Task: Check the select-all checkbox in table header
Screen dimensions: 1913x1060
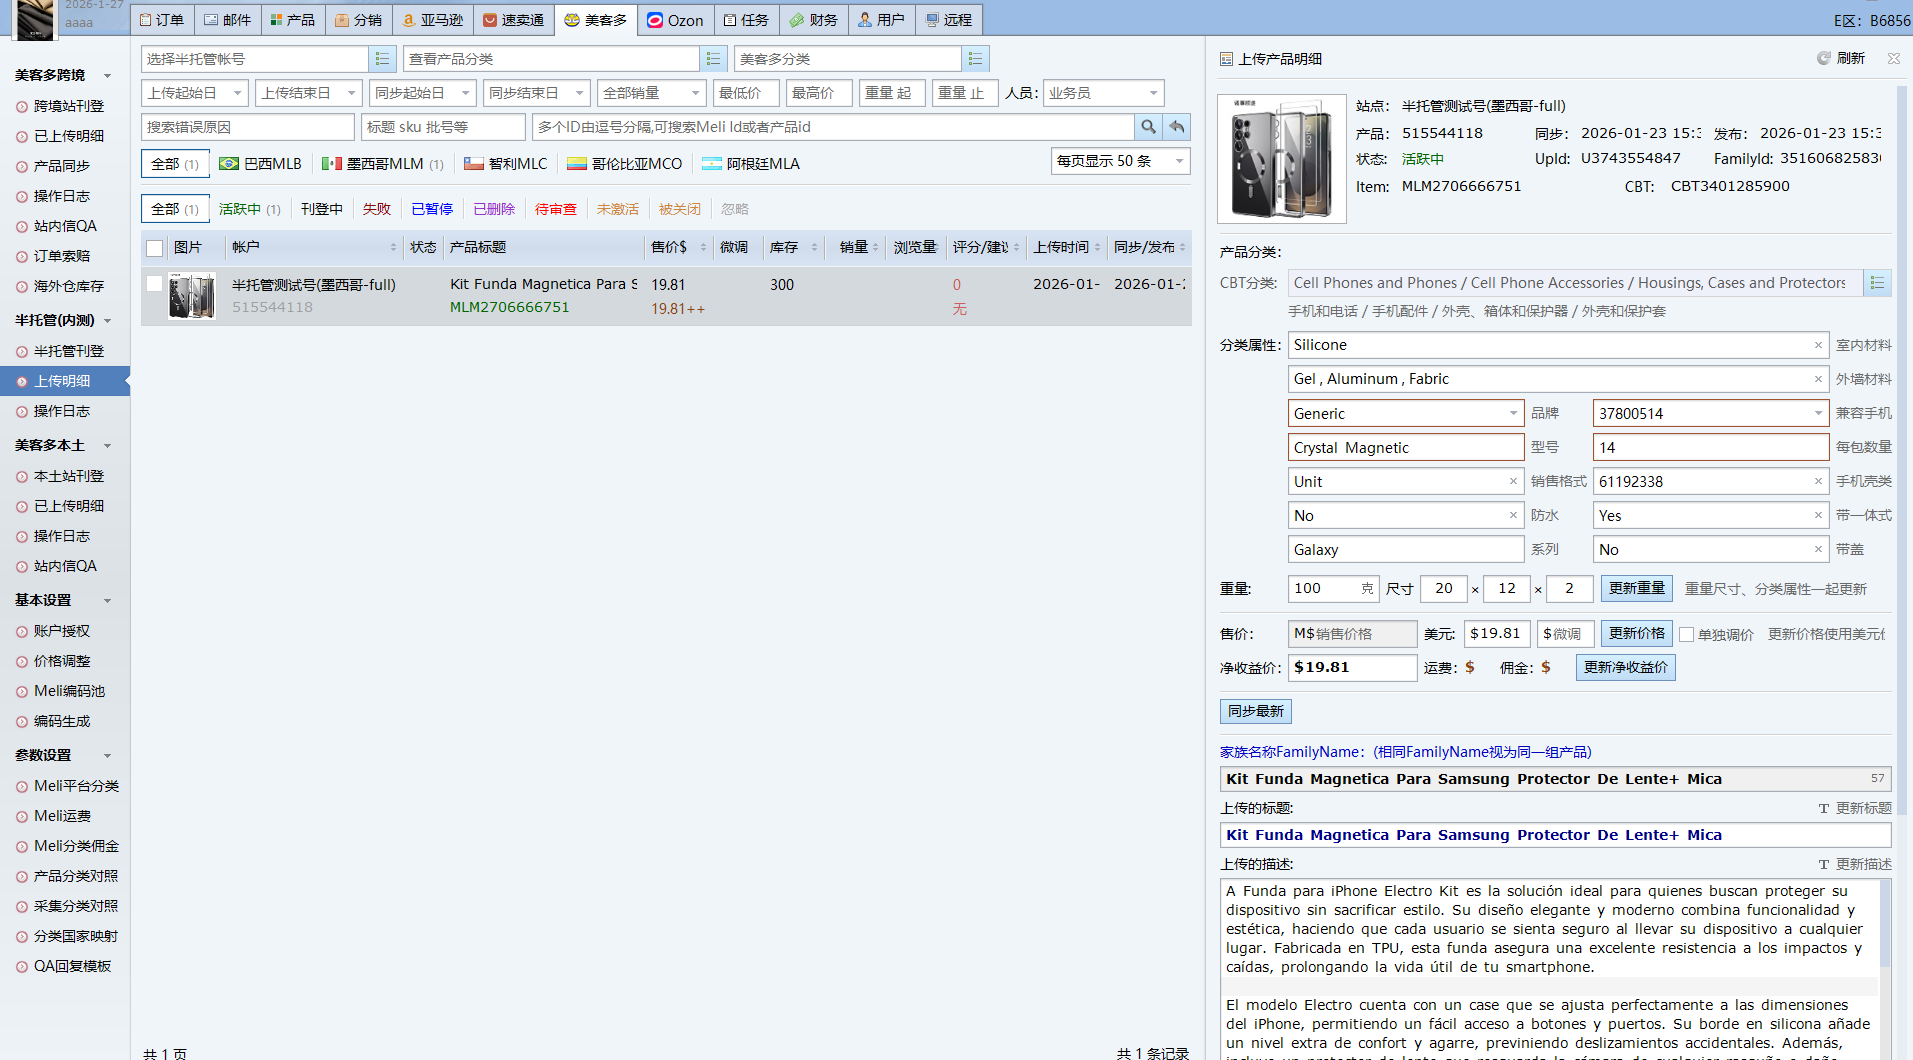Action: coord(155,248)
